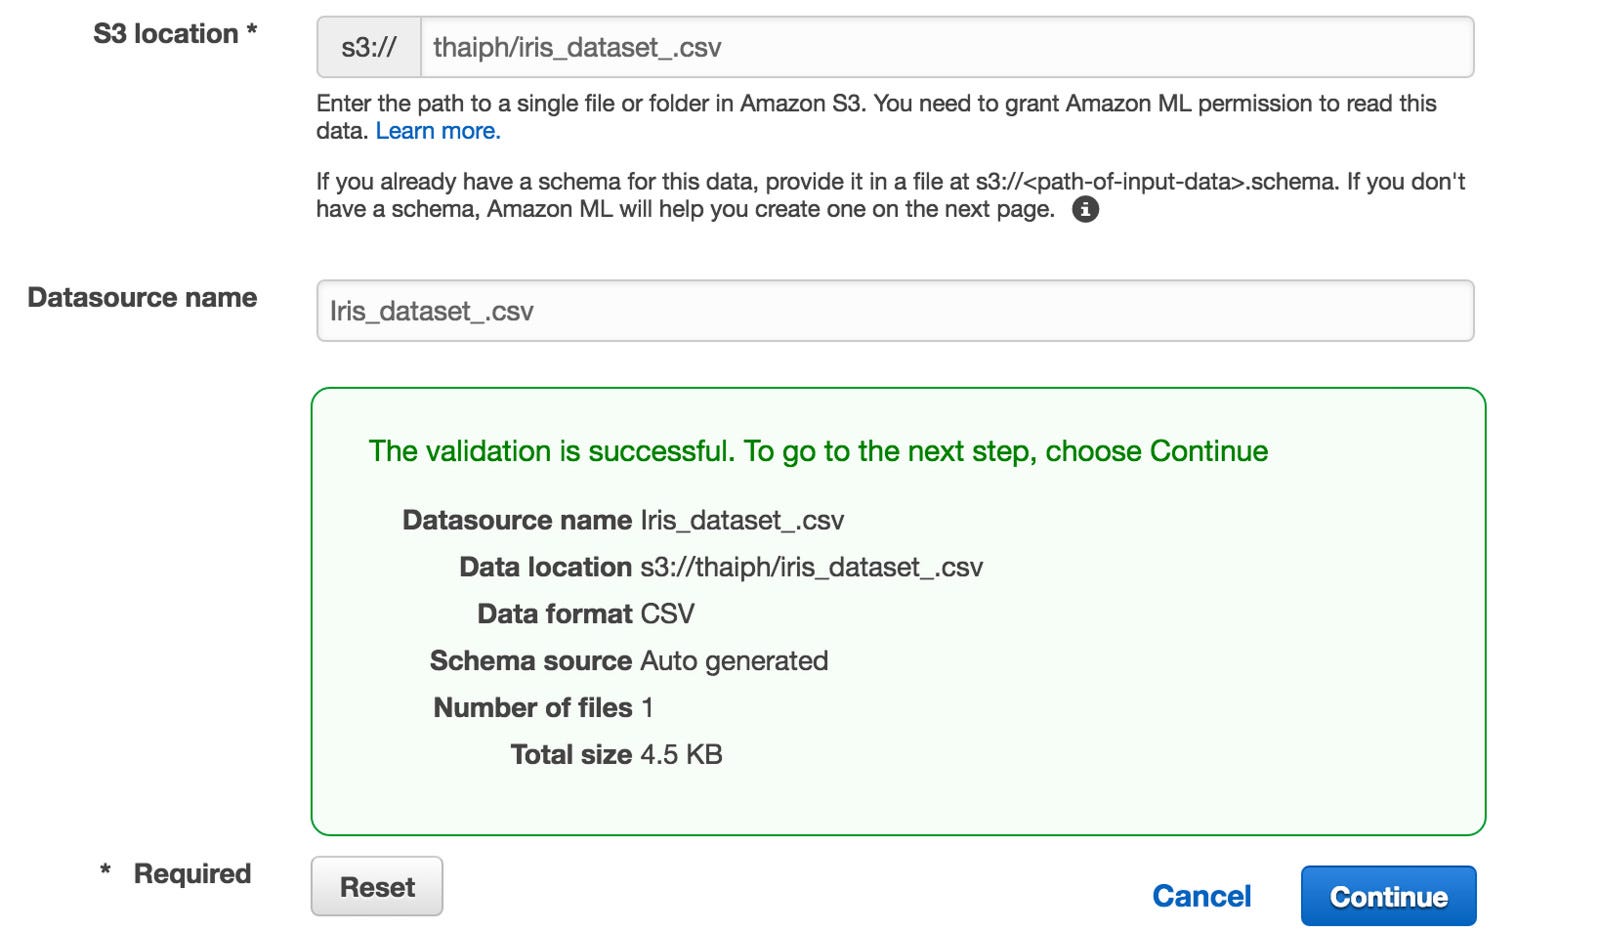Click the s3:// prefix box
This screenshot has height=930, width=1600.
(369, 47)
